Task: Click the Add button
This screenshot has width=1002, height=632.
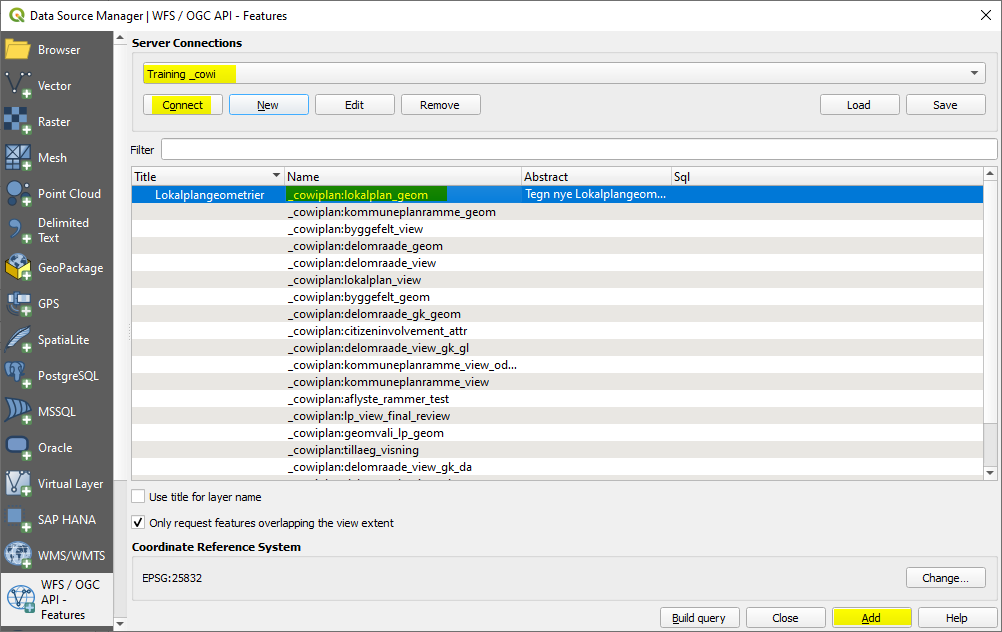Action: click(x=871, y=618)
